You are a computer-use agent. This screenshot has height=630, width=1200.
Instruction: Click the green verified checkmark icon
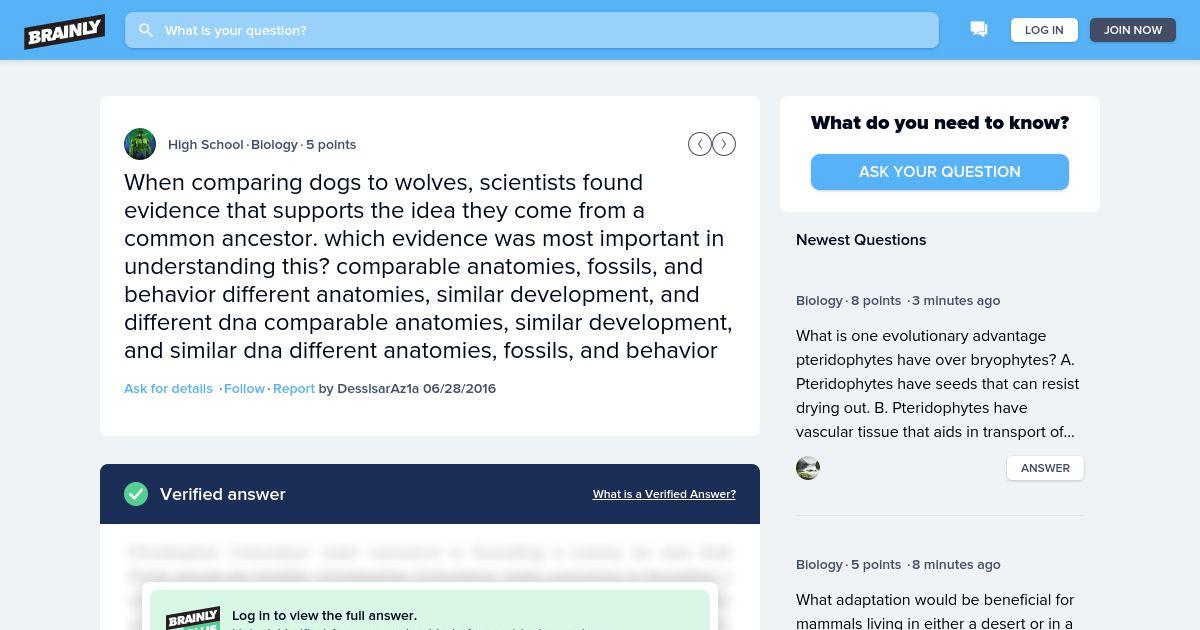pyautogui.click(x=136, y=494)
